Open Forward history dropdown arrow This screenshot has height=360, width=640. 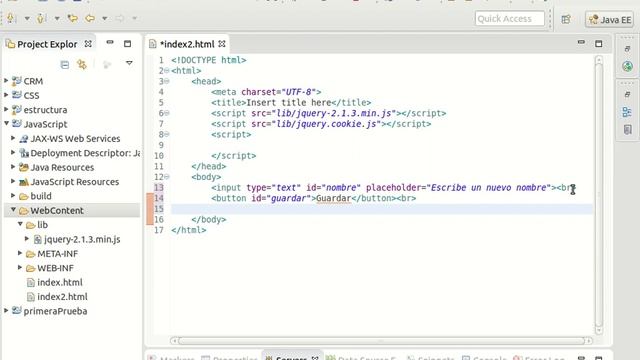point(134,18)
